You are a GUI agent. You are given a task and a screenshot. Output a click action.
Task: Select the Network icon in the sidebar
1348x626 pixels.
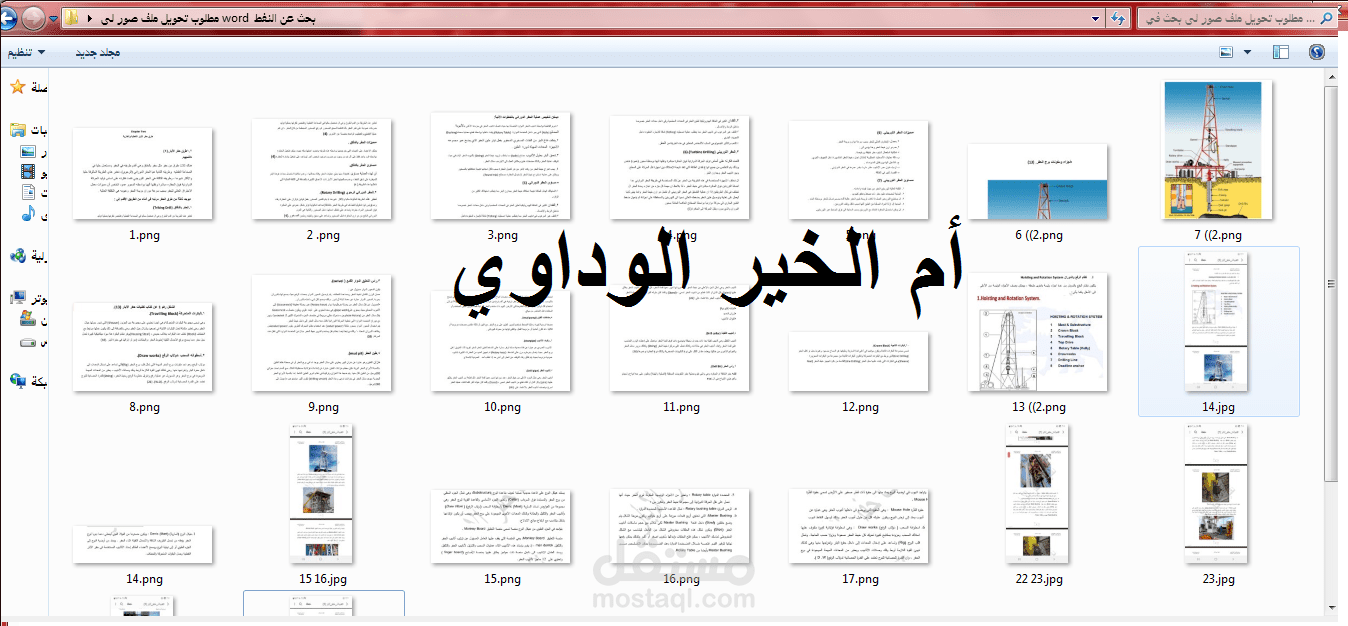point(17,381)
